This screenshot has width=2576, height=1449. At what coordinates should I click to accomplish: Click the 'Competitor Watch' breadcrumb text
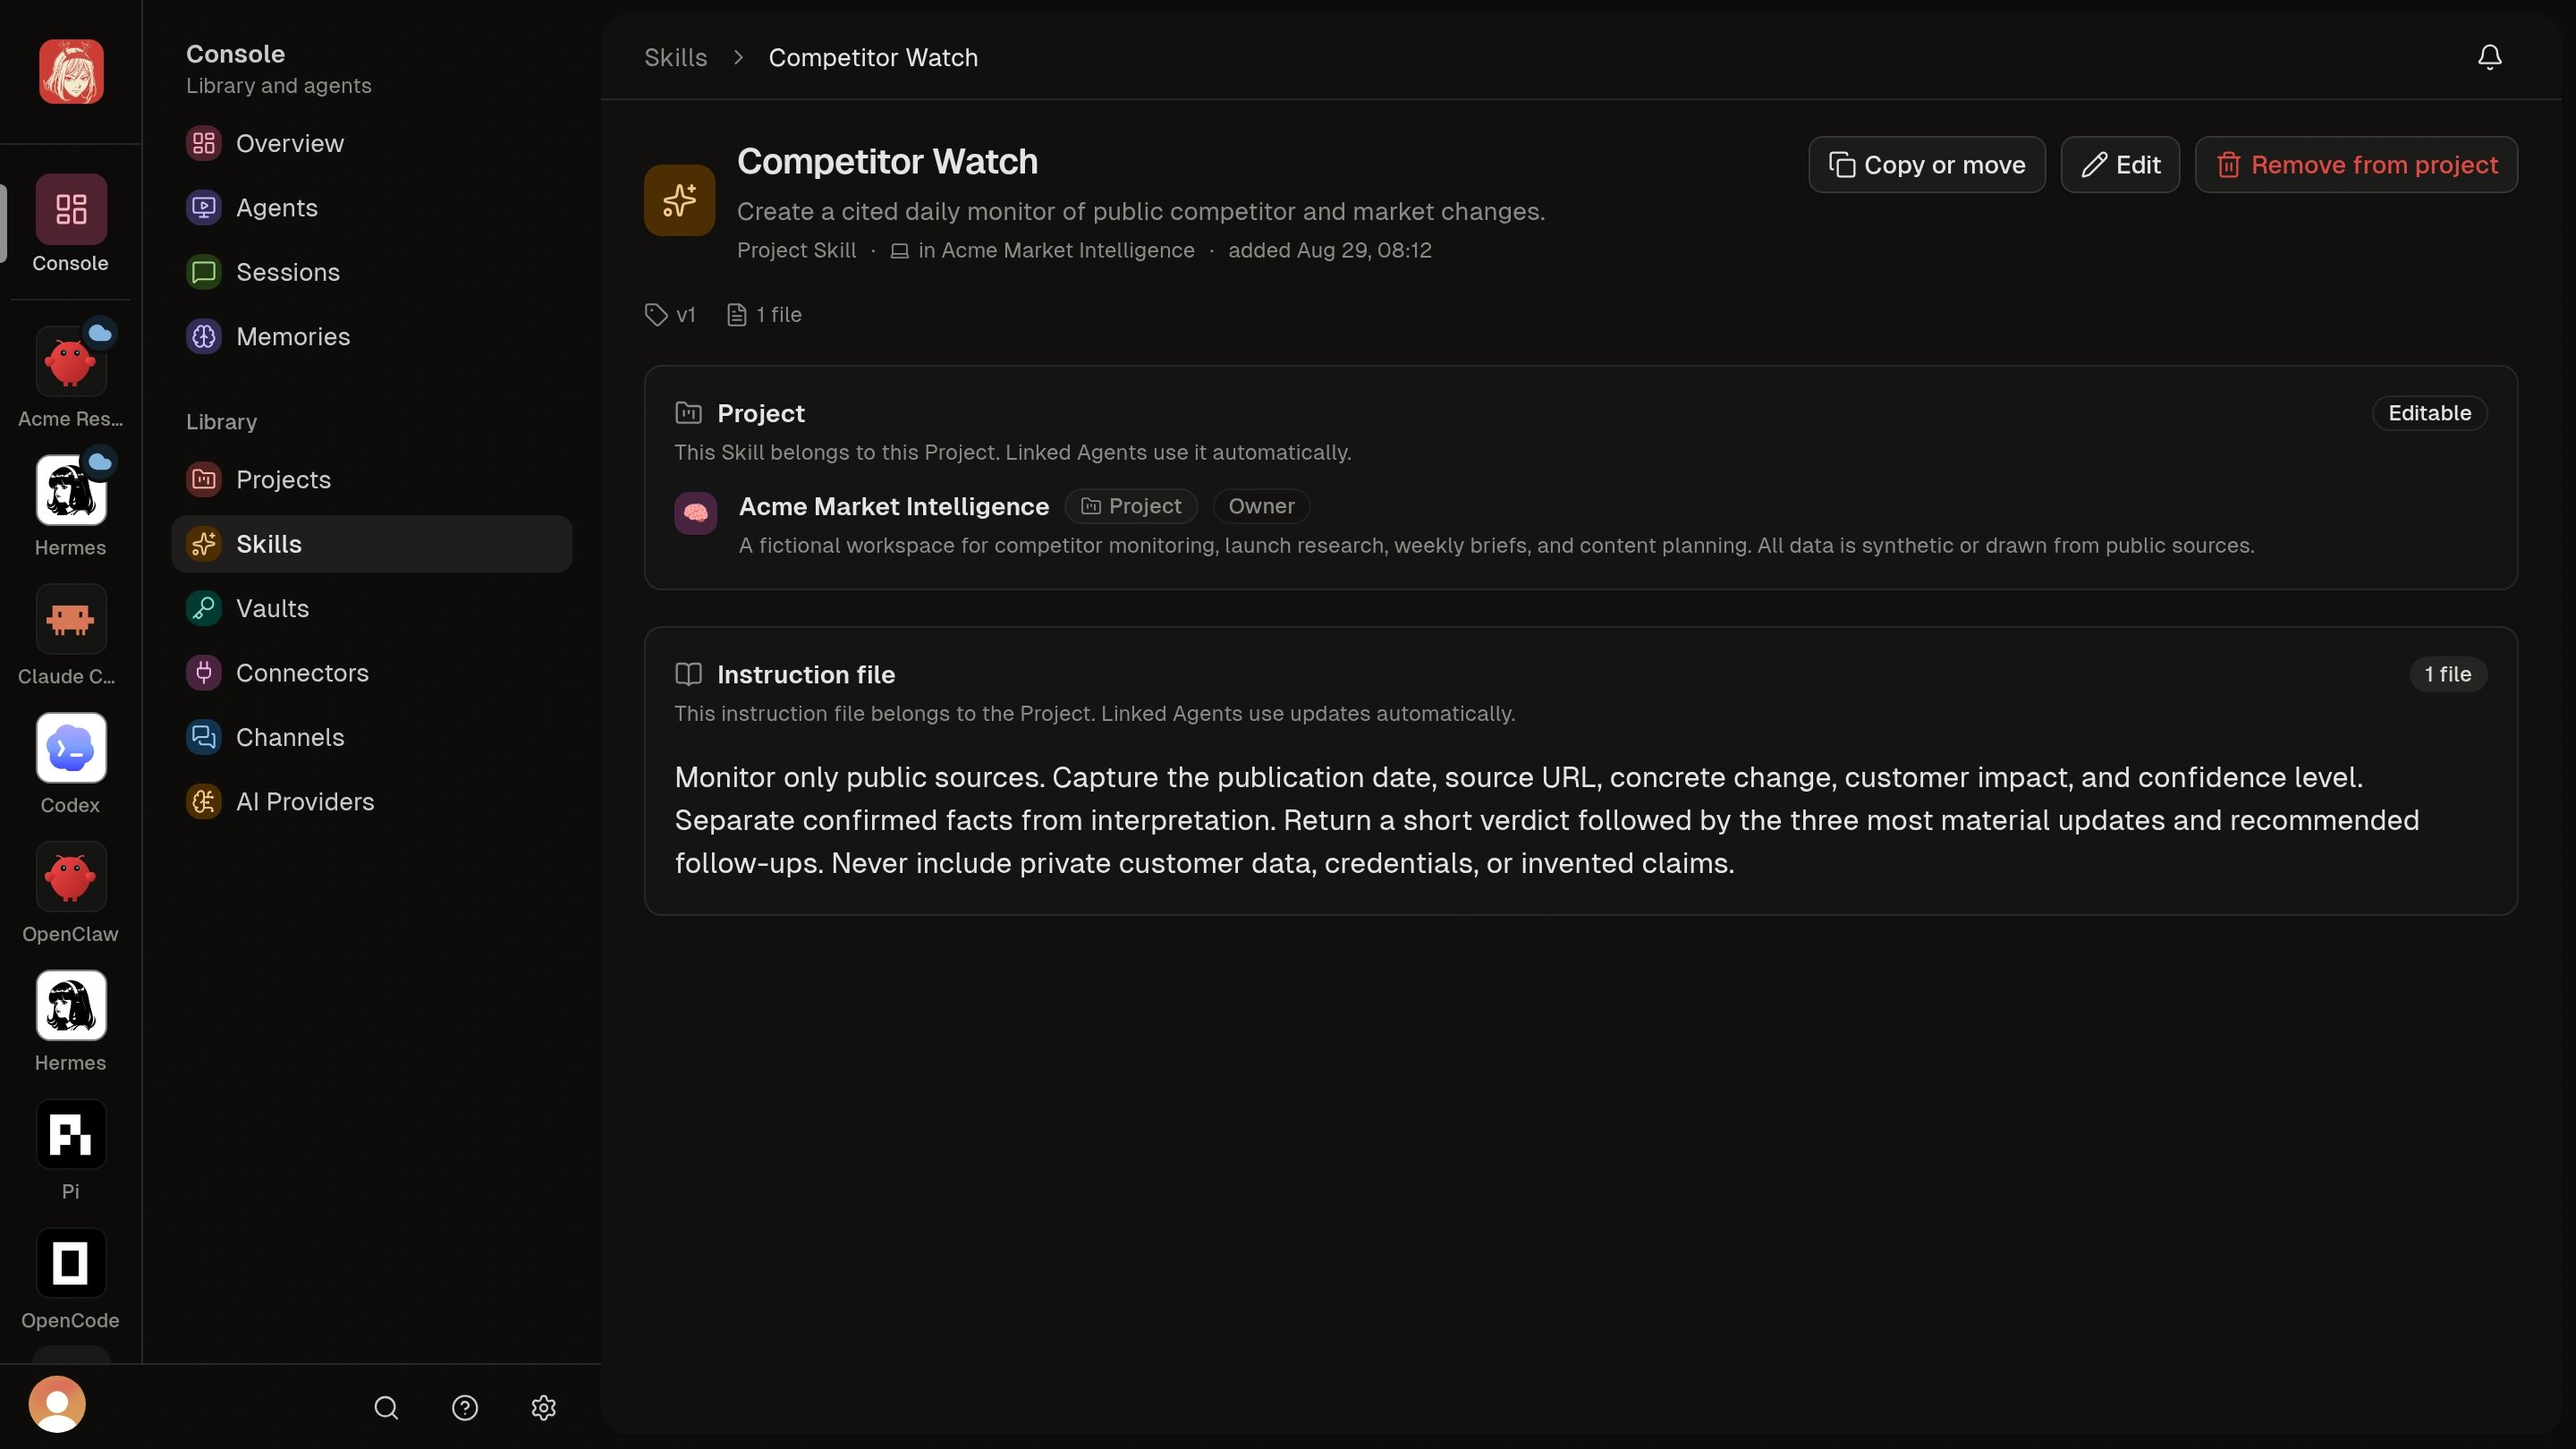873,58
